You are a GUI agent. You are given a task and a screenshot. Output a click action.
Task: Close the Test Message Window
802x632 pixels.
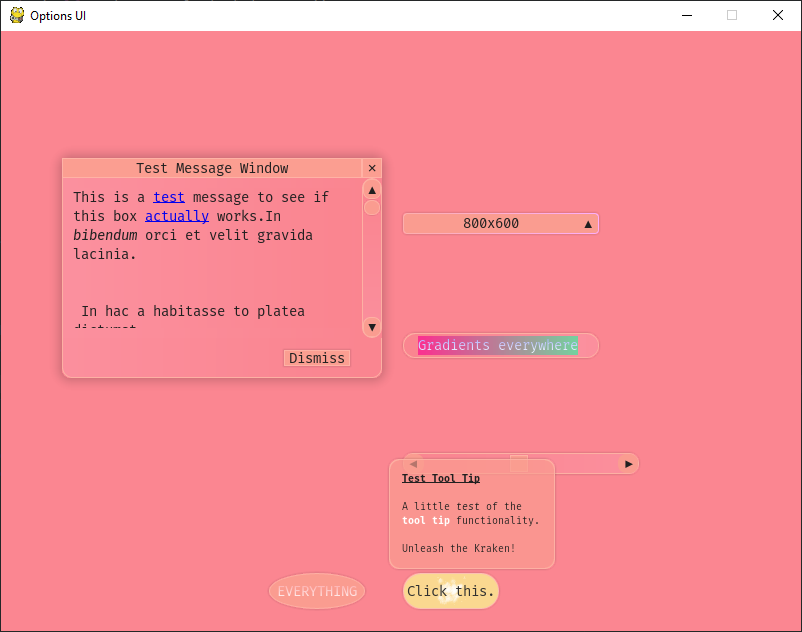click(372, 168)
